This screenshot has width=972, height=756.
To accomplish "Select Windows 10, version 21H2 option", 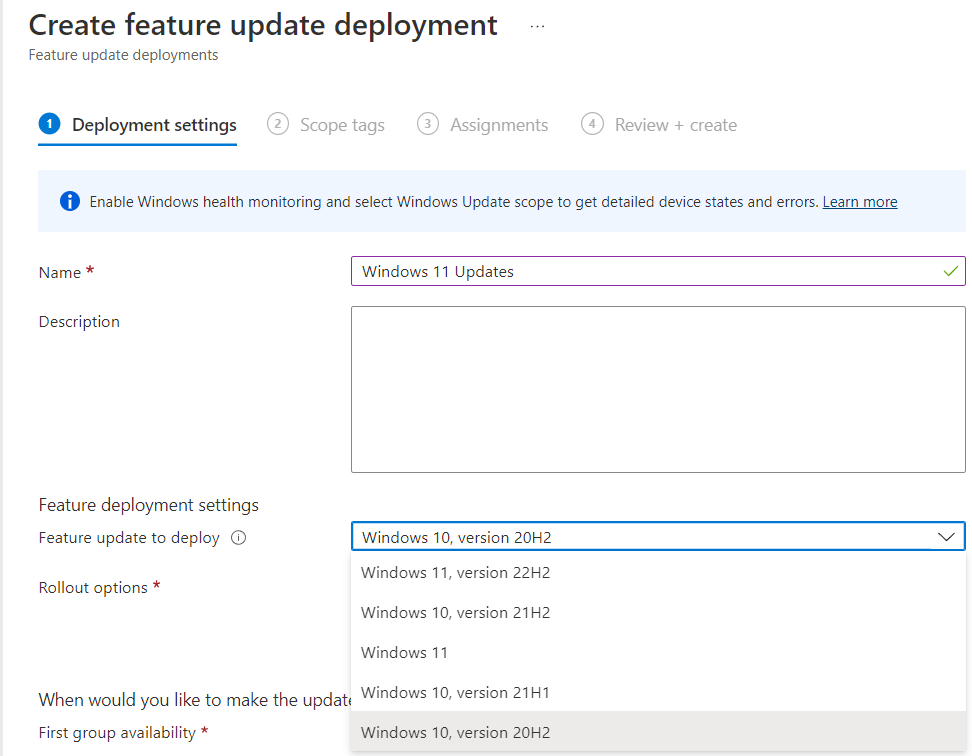I will 658,612.
